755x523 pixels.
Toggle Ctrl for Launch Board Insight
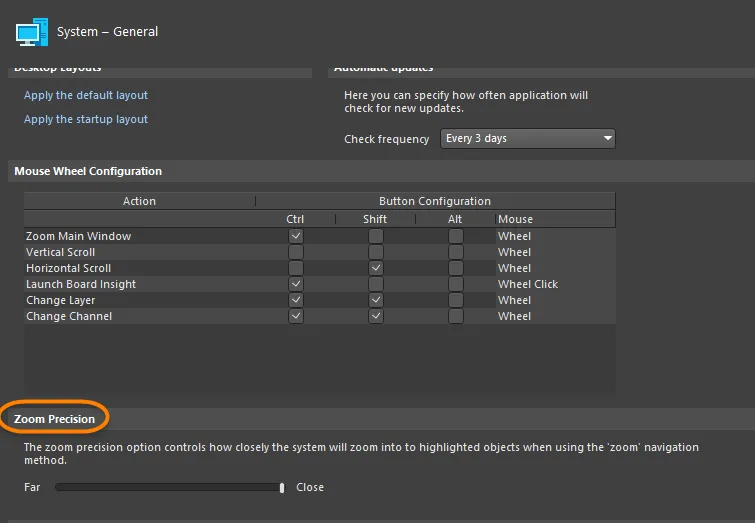tap(295, 284)
